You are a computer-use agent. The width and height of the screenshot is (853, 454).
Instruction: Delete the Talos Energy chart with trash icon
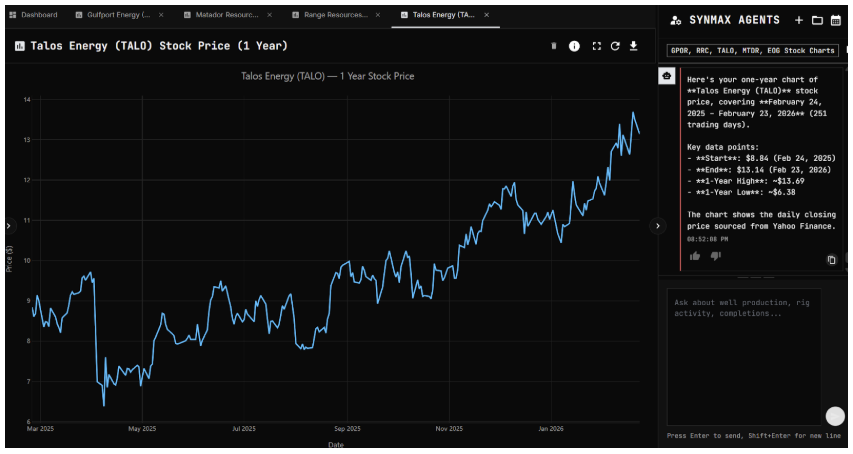tap(554, 46)
